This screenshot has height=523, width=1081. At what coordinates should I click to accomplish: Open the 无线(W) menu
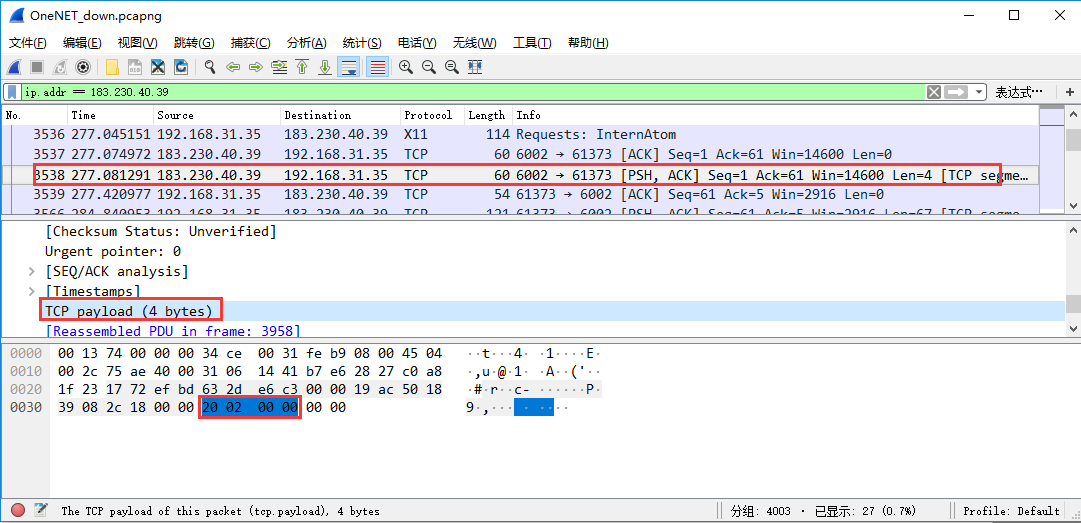474,43
